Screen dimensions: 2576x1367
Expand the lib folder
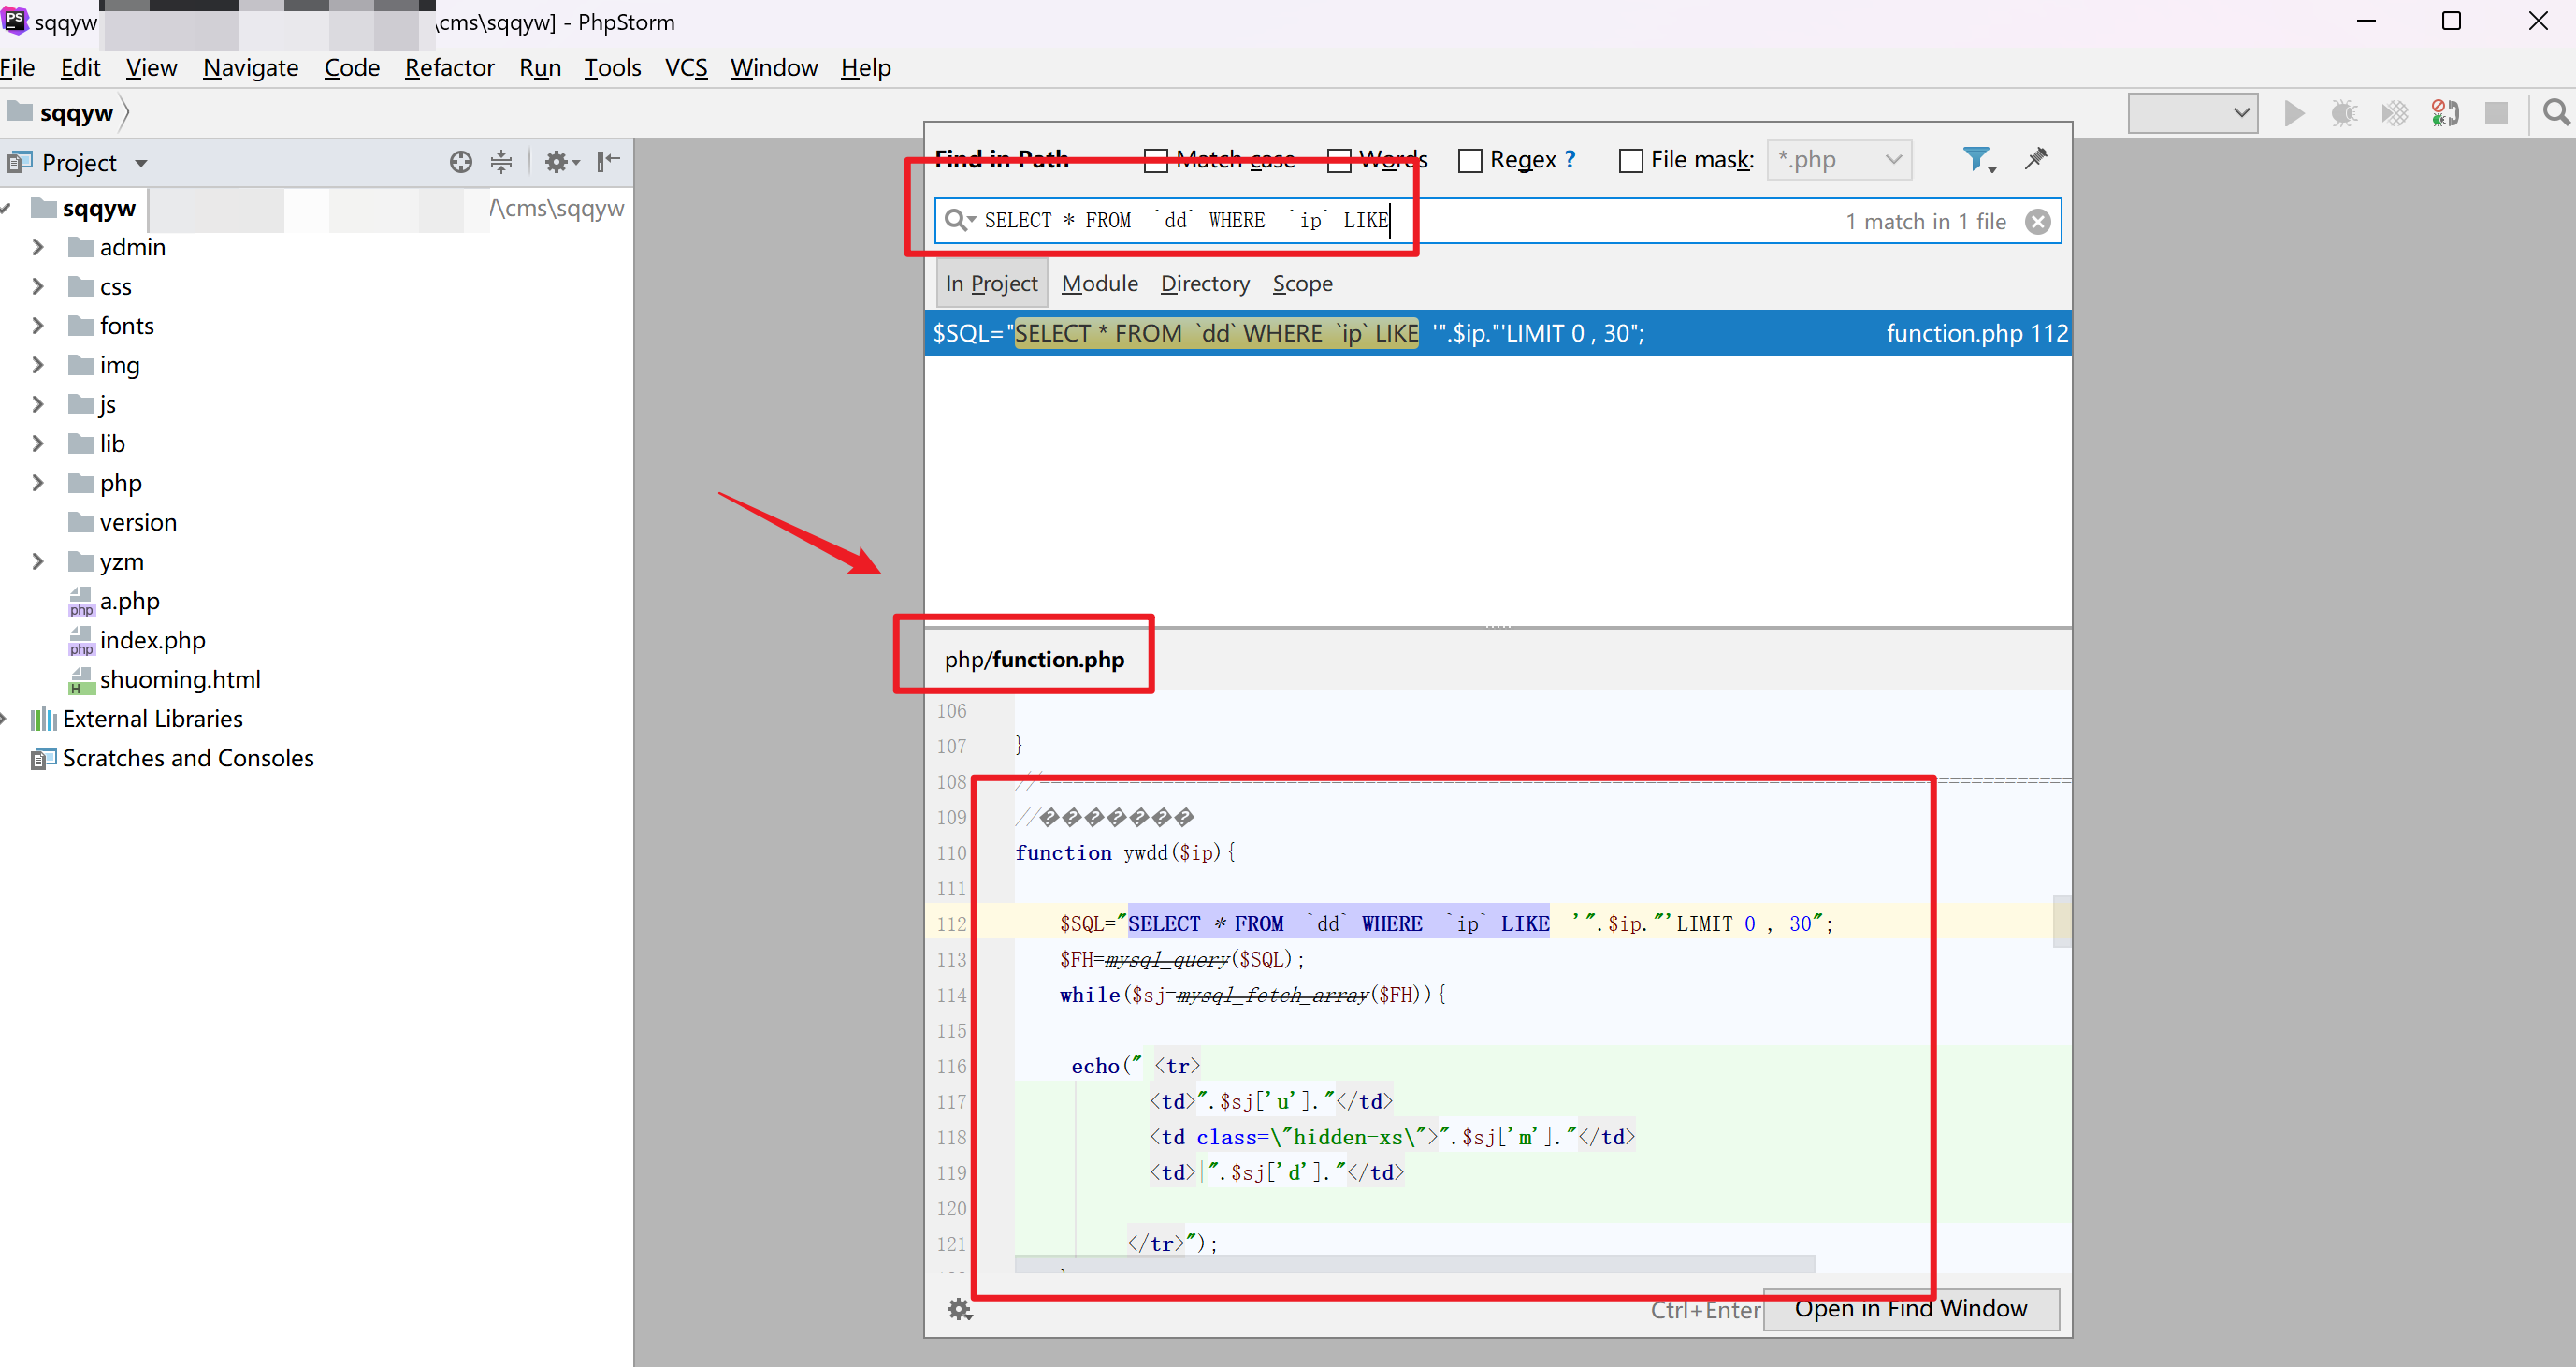[38, 444]
